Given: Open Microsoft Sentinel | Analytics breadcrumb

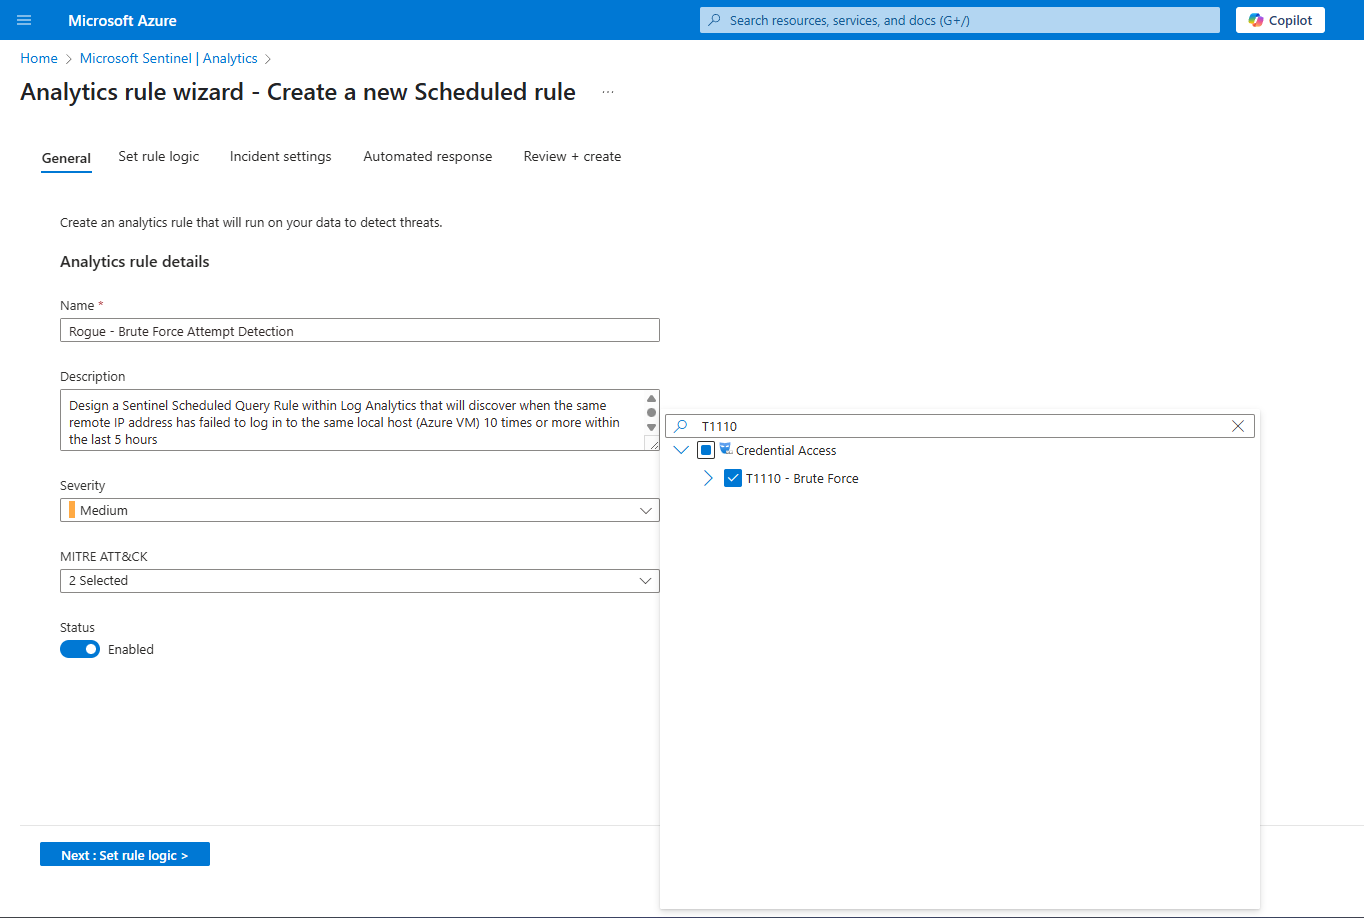Looking at the screenshot, I should (169, 58).
